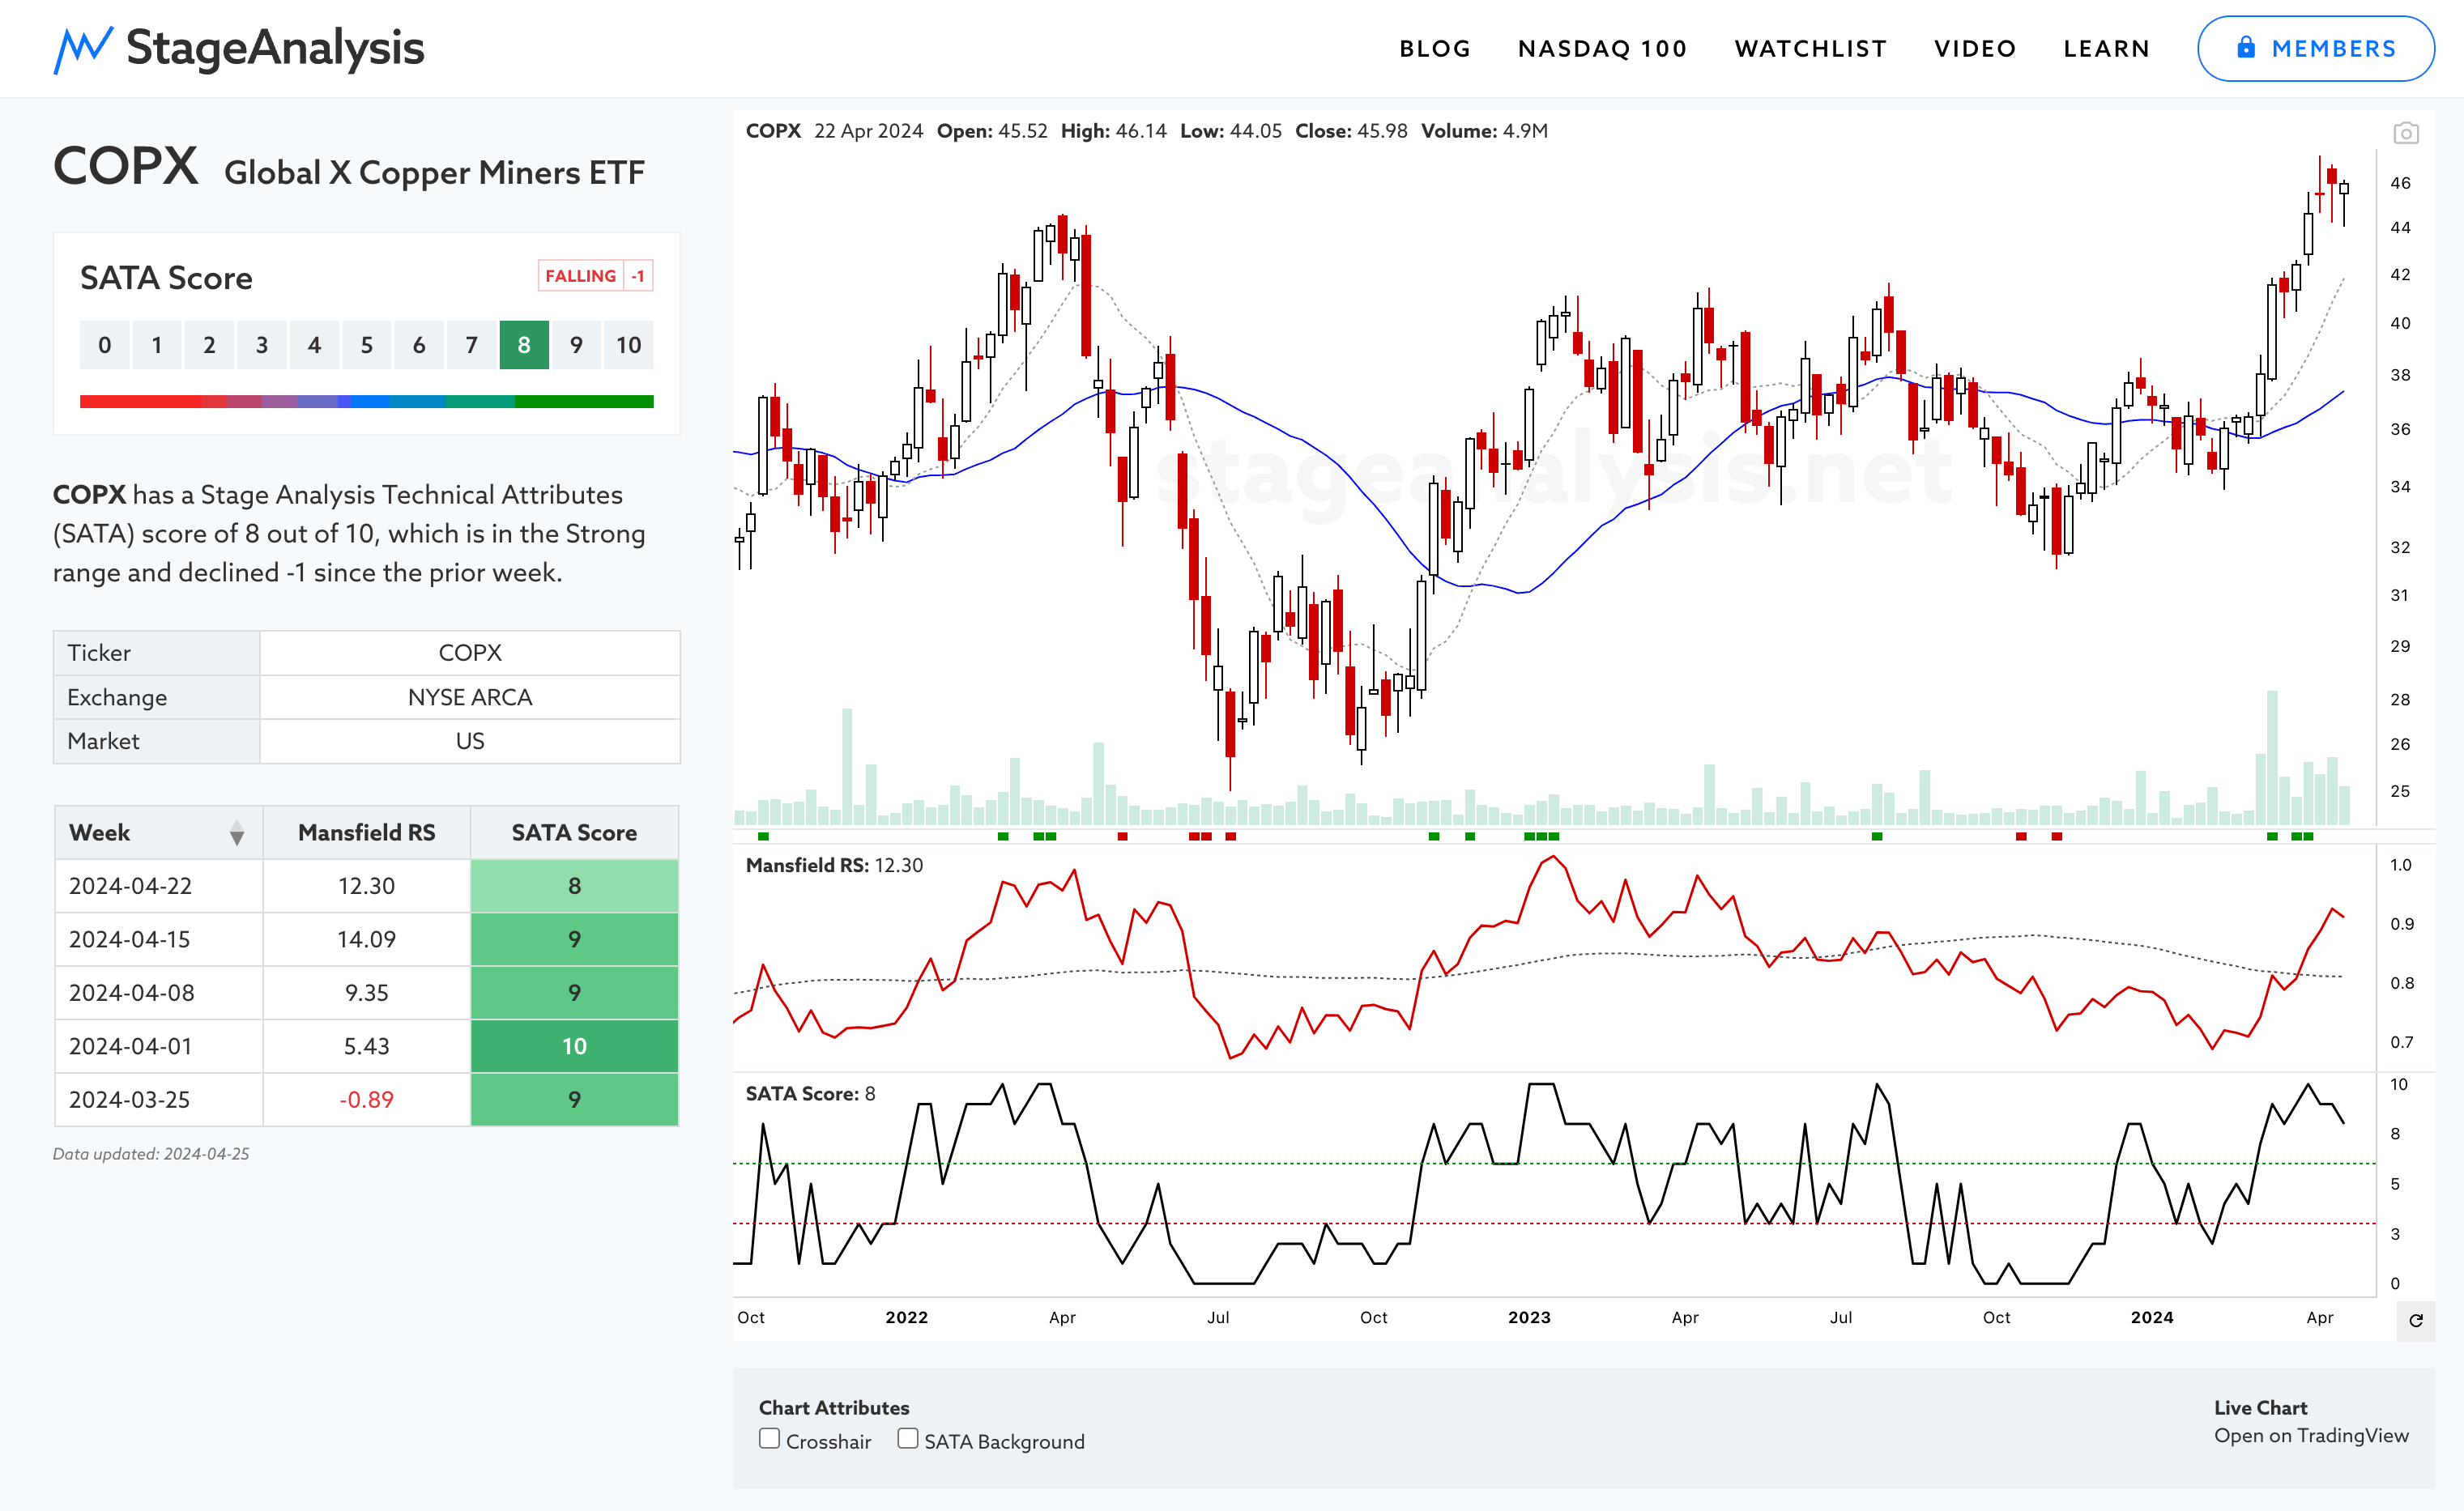
Task: Click the Close: 45.98 value in chart header
Action: [x=1351, y=131]
